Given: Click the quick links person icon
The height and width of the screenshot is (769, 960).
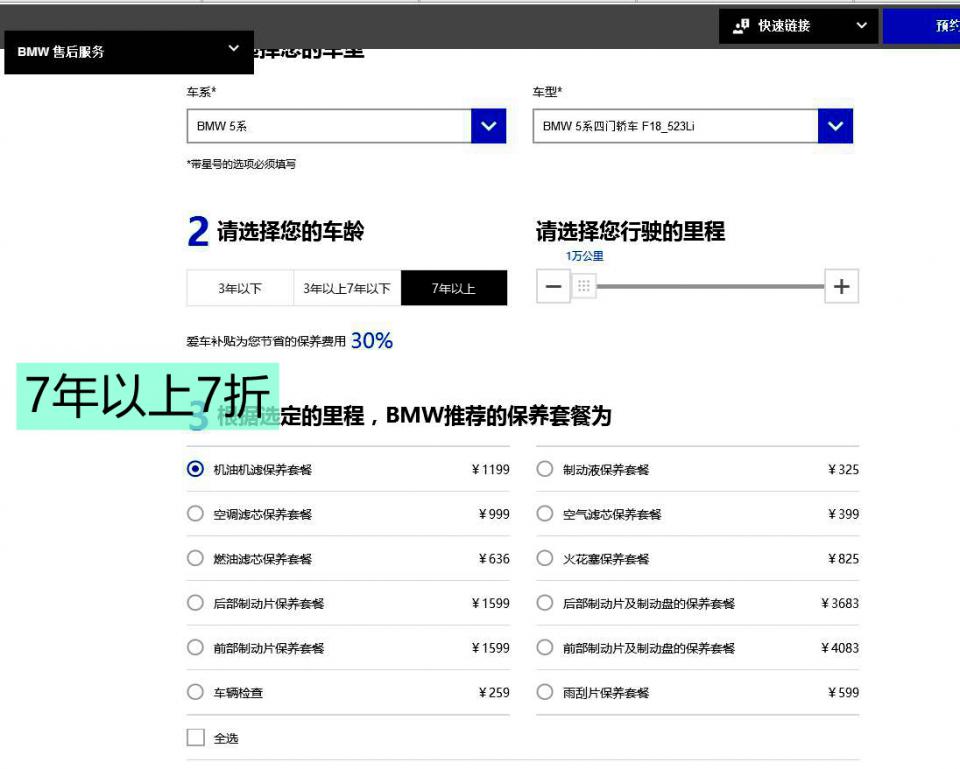Looking at the screenshot, I should tap(741, 26).
